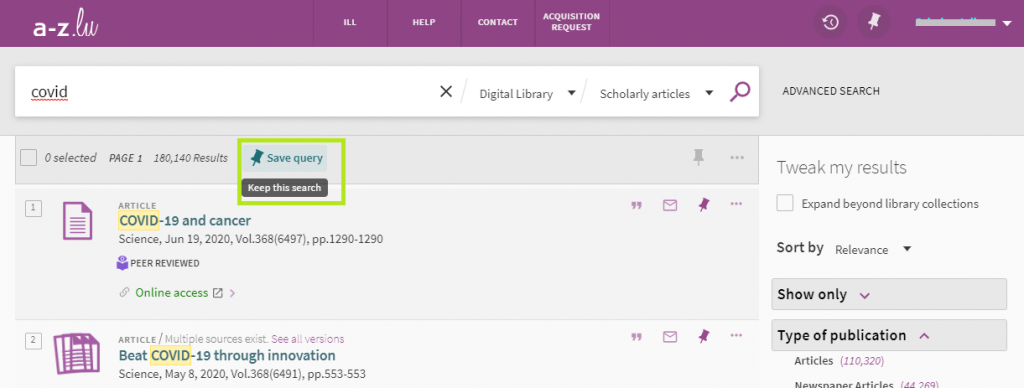
Task: Open the ILL menu item
Action: 350,23
